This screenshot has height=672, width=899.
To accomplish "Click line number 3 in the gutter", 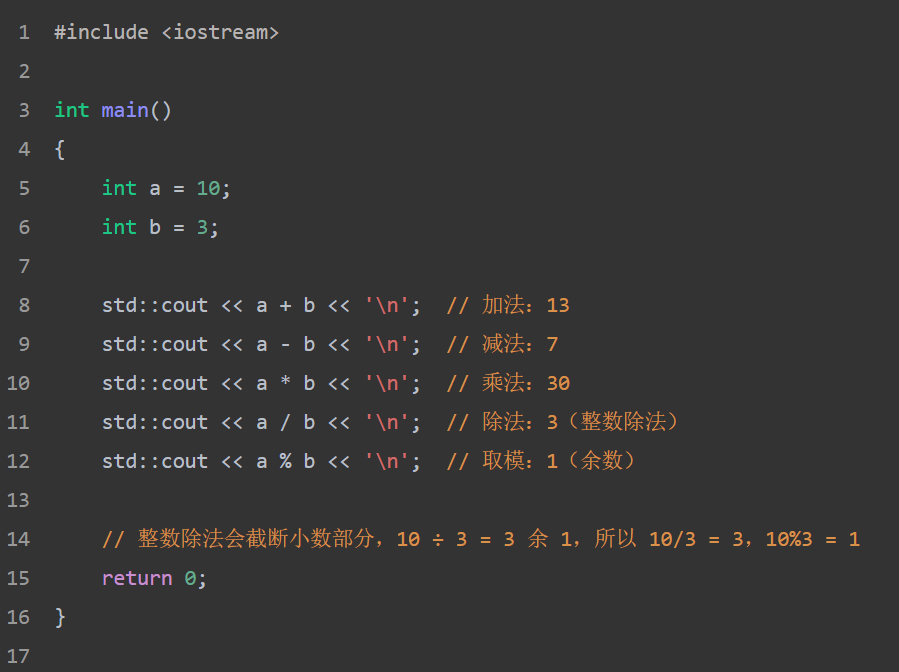I will pyautogui.click(x=24, y=110).
